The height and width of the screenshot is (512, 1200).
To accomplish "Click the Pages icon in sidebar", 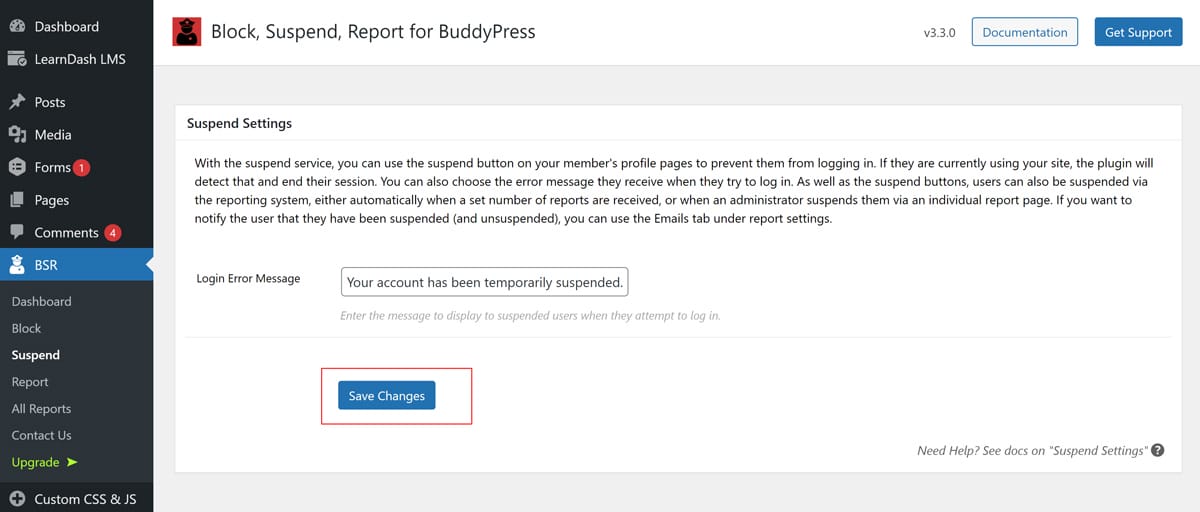I will click(x=17, y=200).
